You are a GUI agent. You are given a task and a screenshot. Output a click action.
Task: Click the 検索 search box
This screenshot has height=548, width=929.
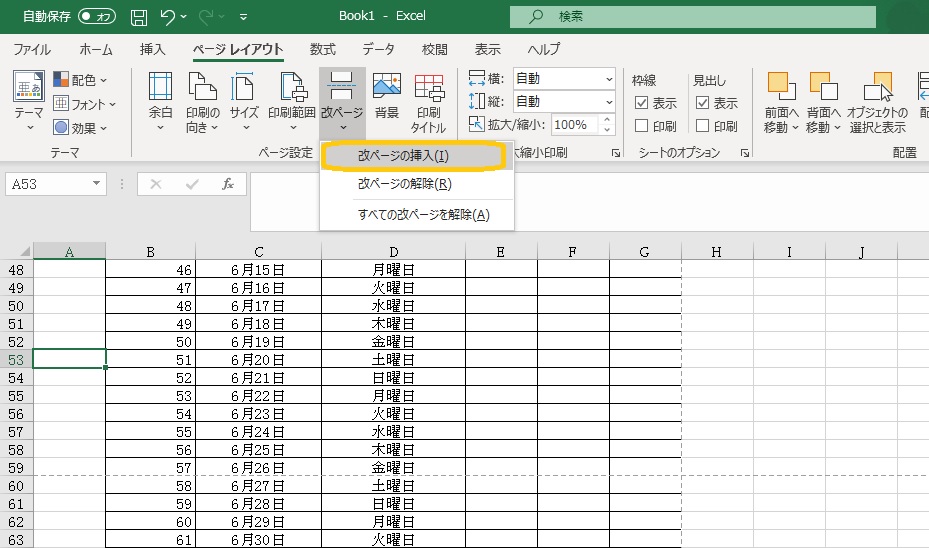(692, 16)
